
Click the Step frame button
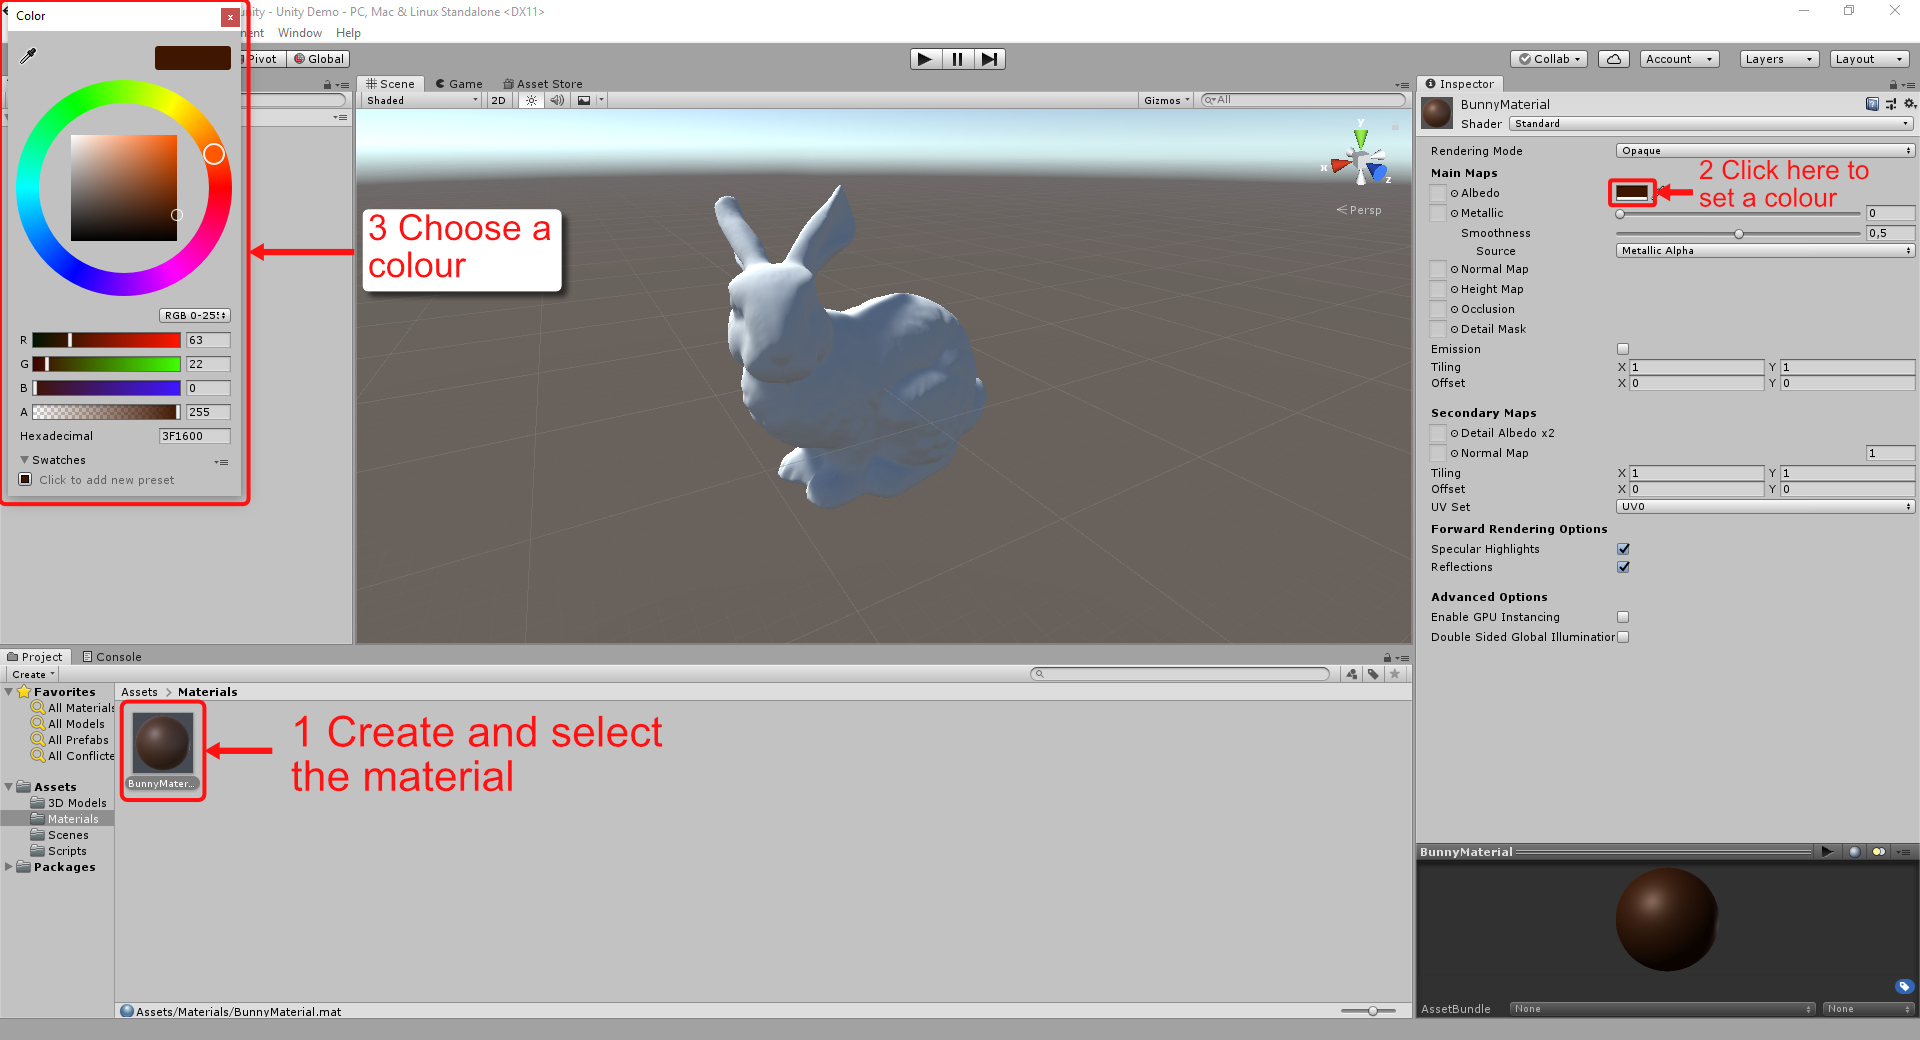[989, 59]
